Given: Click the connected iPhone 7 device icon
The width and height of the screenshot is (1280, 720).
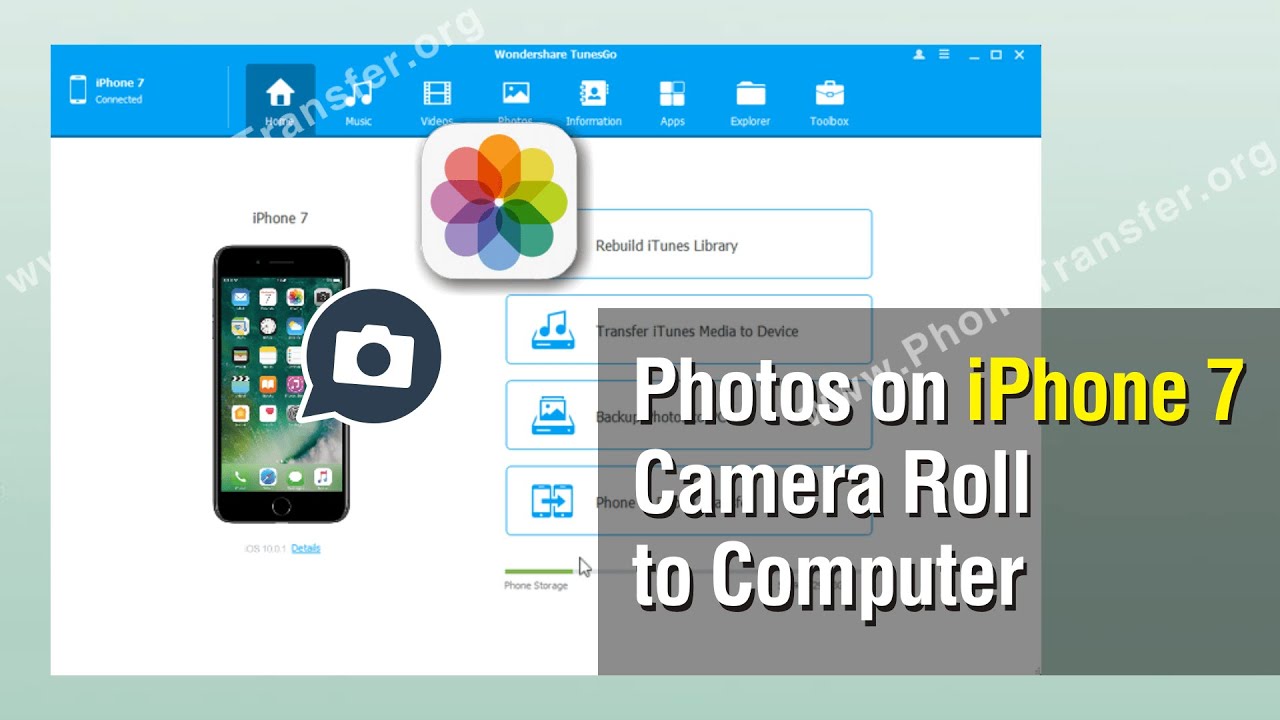Looking at the screenshot, I should coord(78,90).
